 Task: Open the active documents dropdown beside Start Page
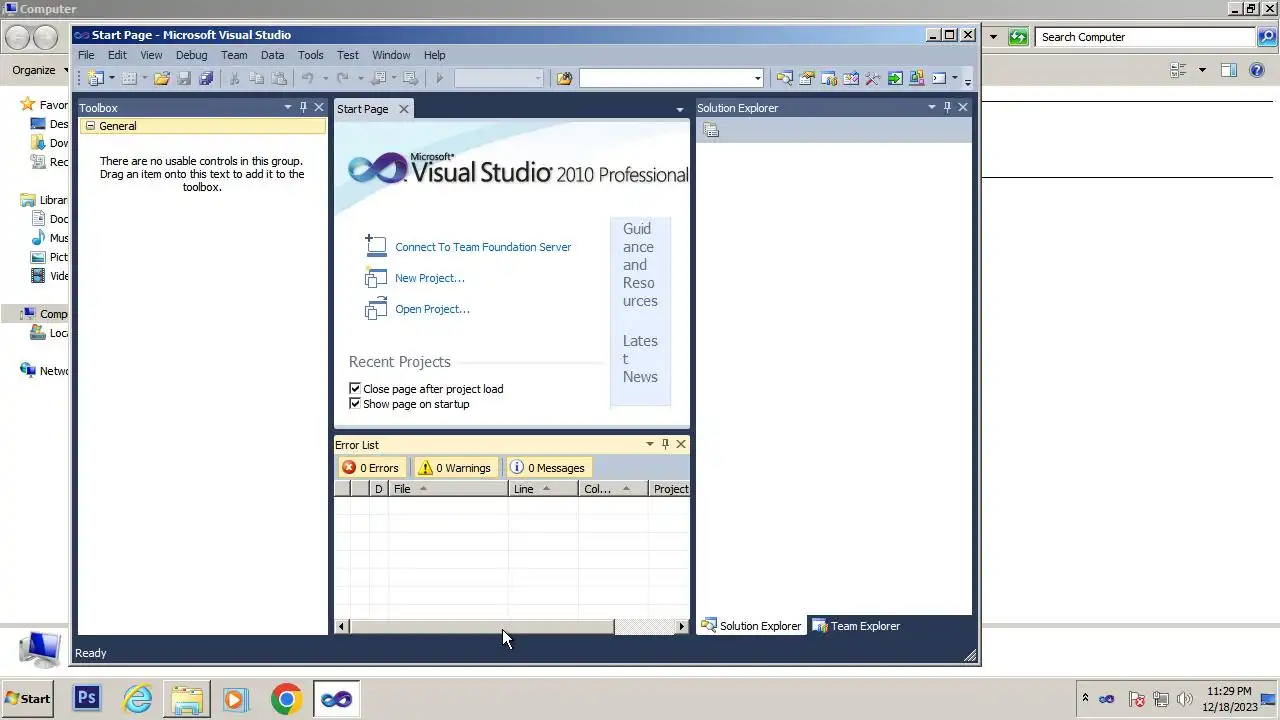pos(680,109)
